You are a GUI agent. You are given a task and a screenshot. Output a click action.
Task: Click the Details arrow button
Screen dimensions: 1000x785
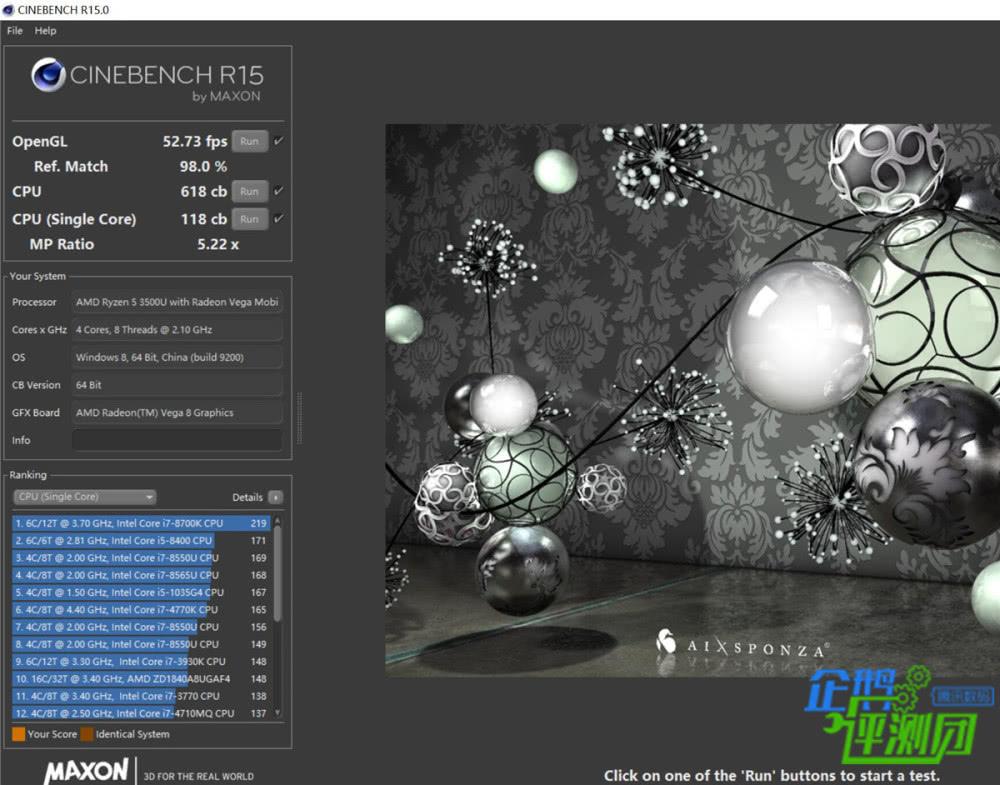coord(276,497)
